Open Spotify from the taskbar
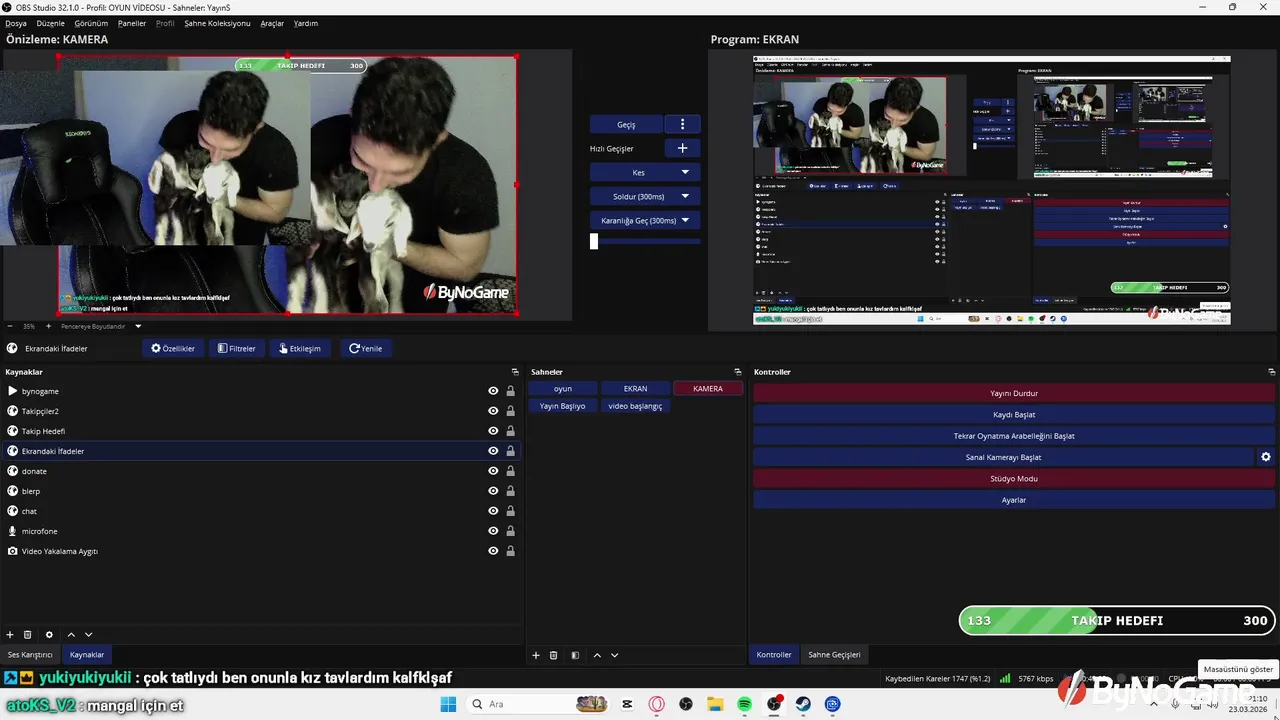Image resolution: width=1280 pixels, height=720 pixels. pyautogui.click(x=745, y=704)
